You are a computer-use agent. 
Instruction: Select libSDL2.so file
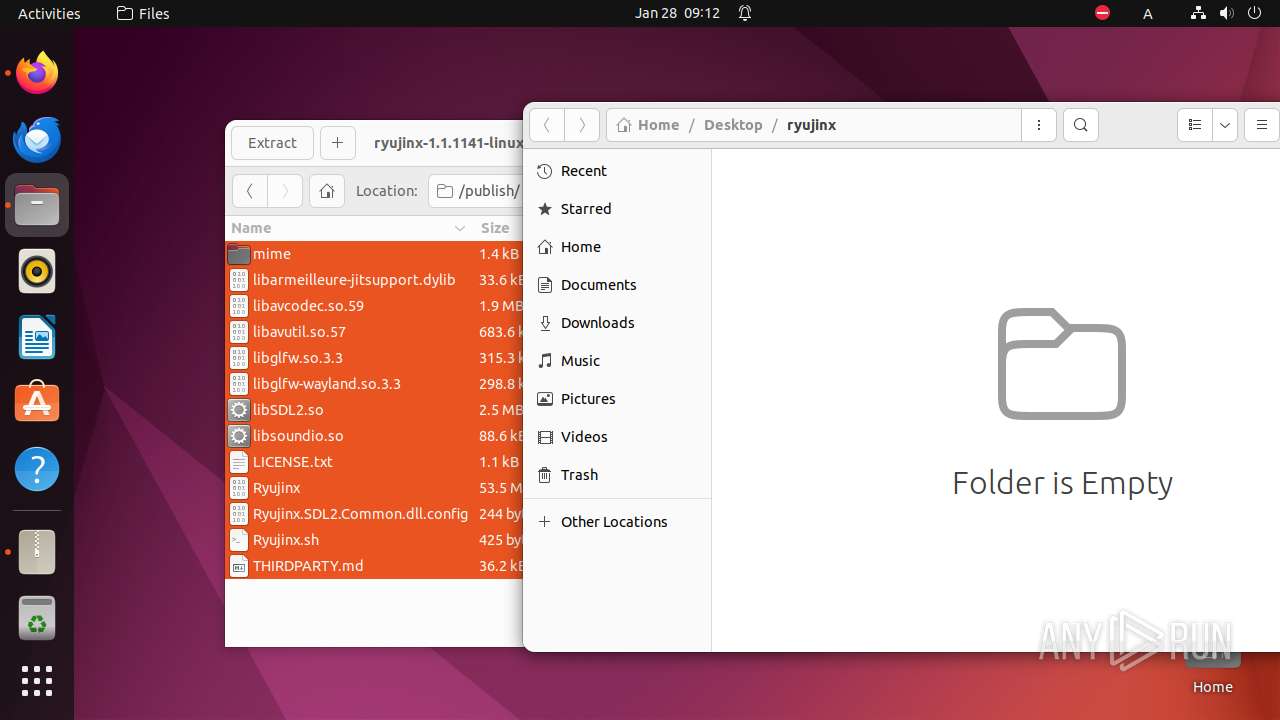[375, 410]
